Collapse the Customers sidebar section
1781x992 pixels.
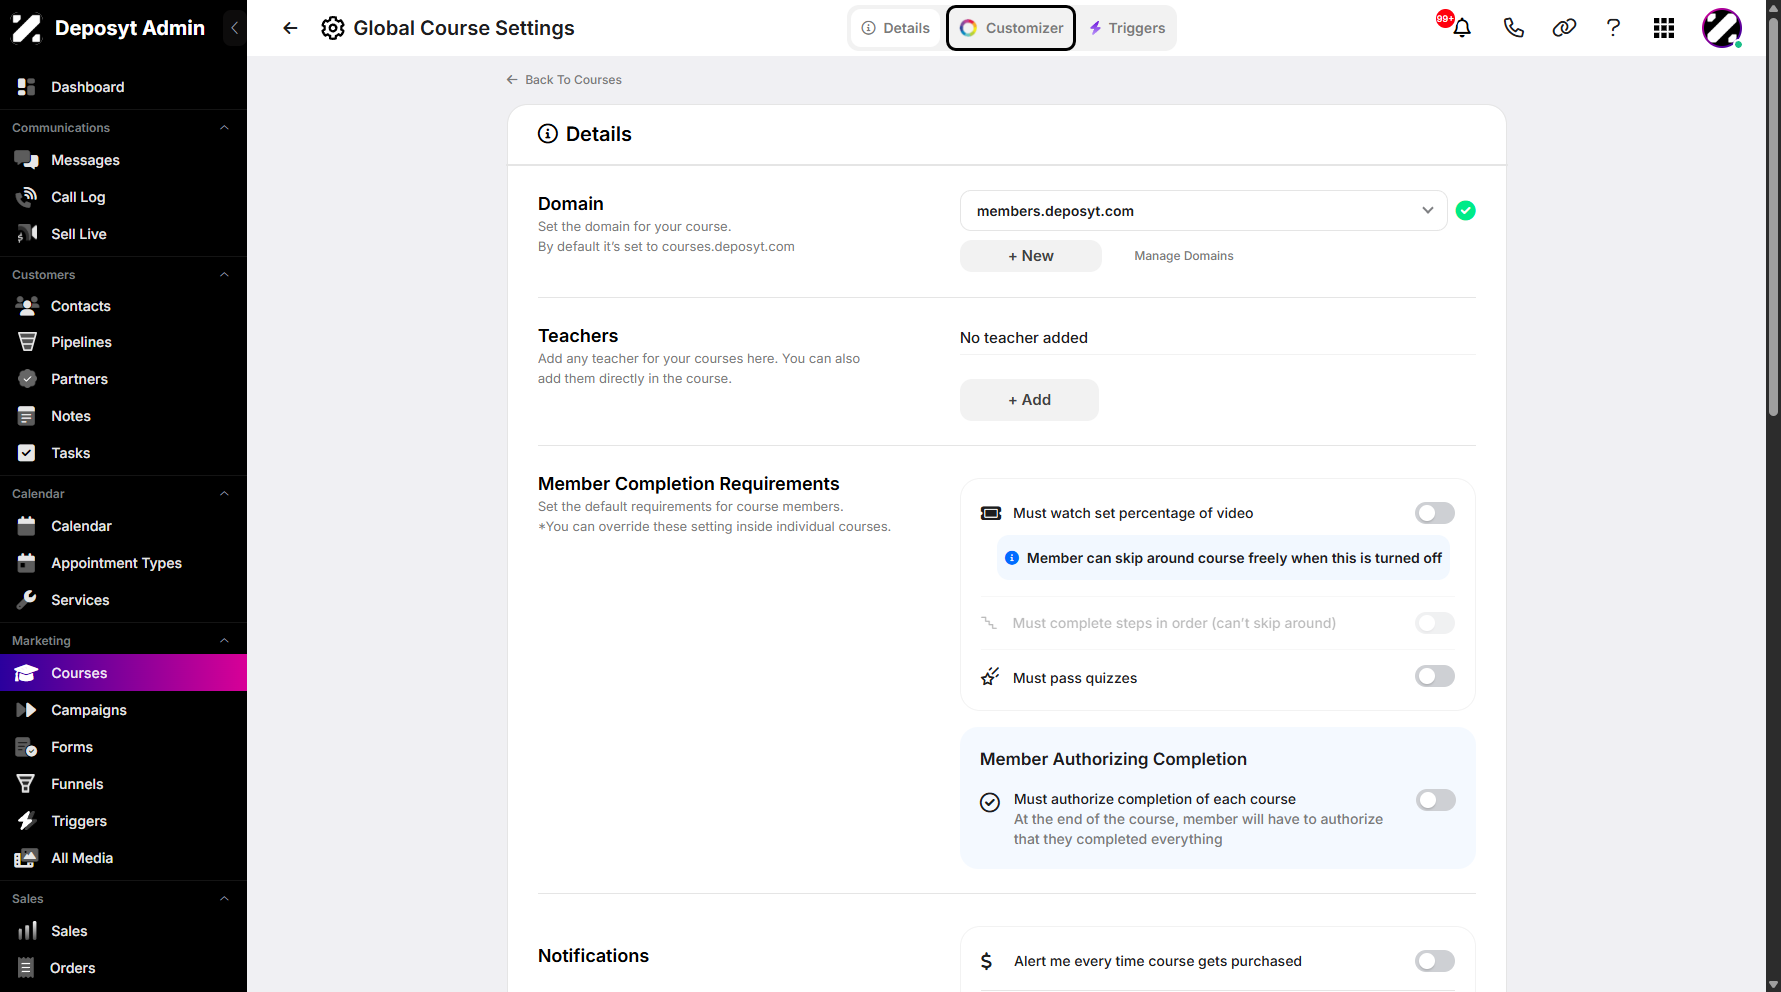click(224, 275)
